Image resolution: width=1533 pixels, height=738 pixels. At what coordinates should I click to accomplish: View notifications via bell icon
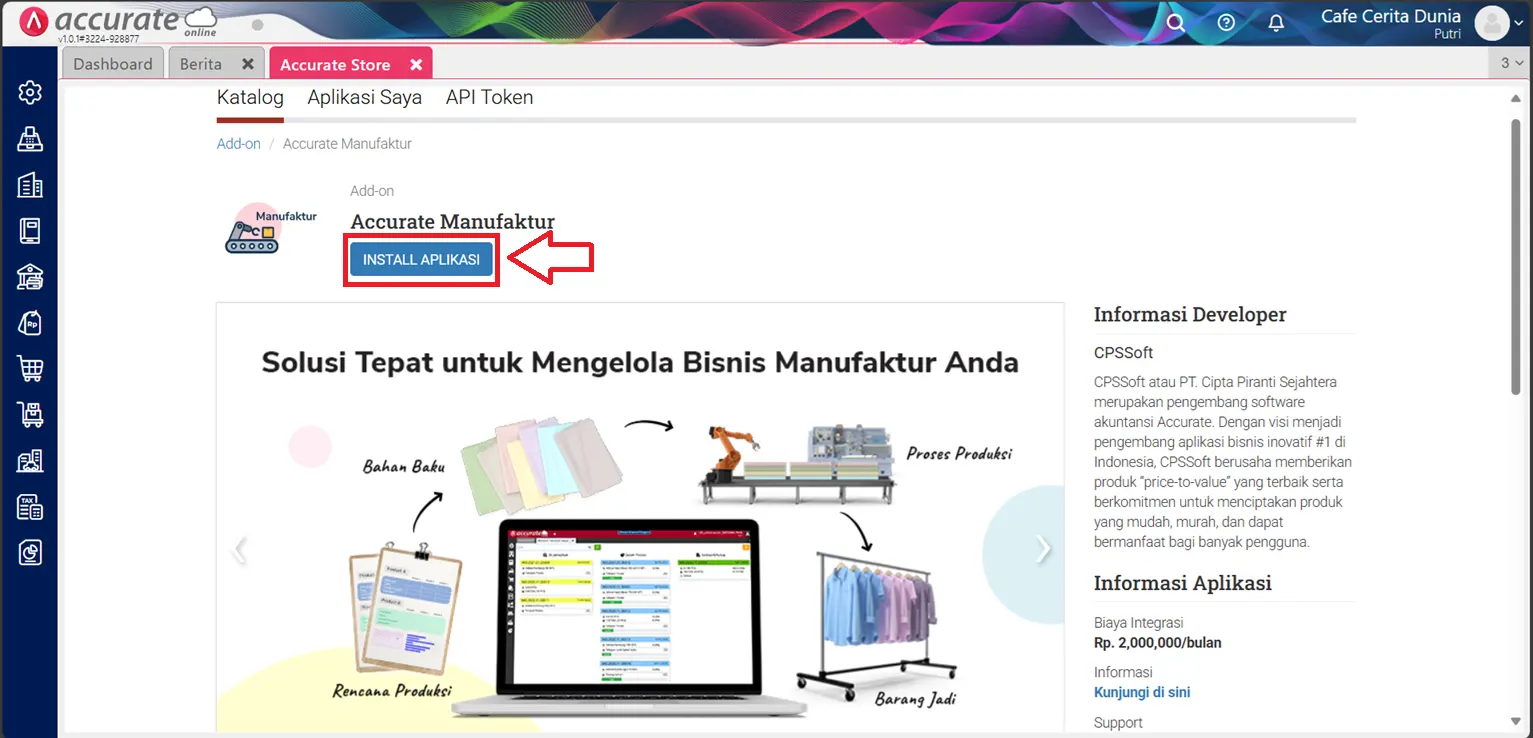coord(1276,23)
